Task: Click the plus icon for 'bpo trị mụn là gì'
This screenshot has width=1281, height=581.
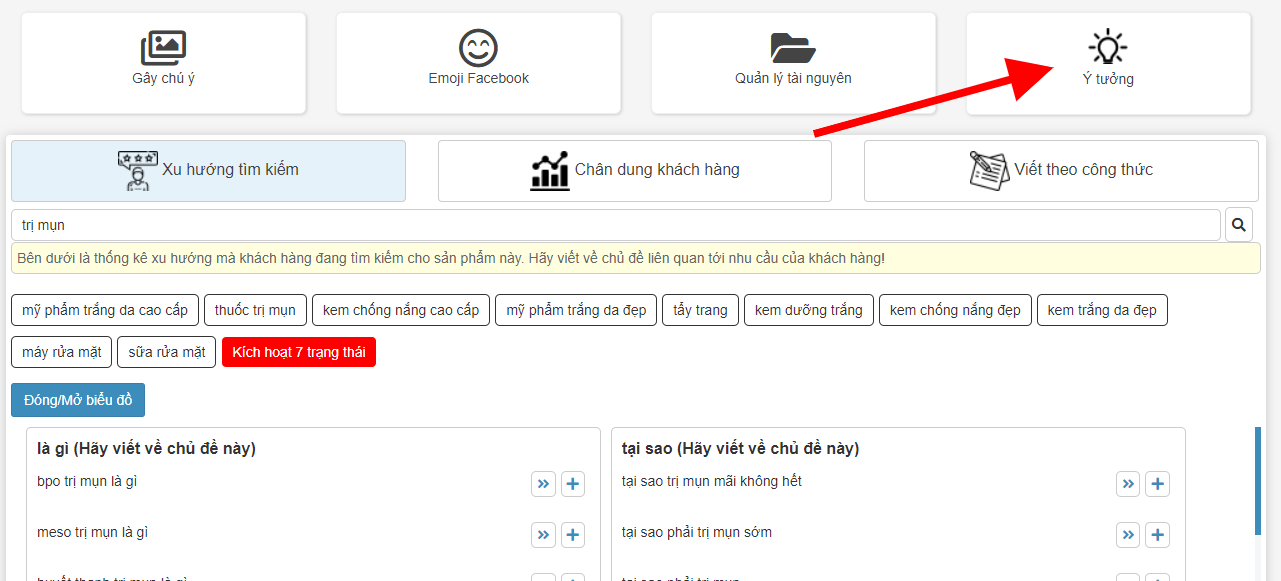Action: click(x=573, y=484)
